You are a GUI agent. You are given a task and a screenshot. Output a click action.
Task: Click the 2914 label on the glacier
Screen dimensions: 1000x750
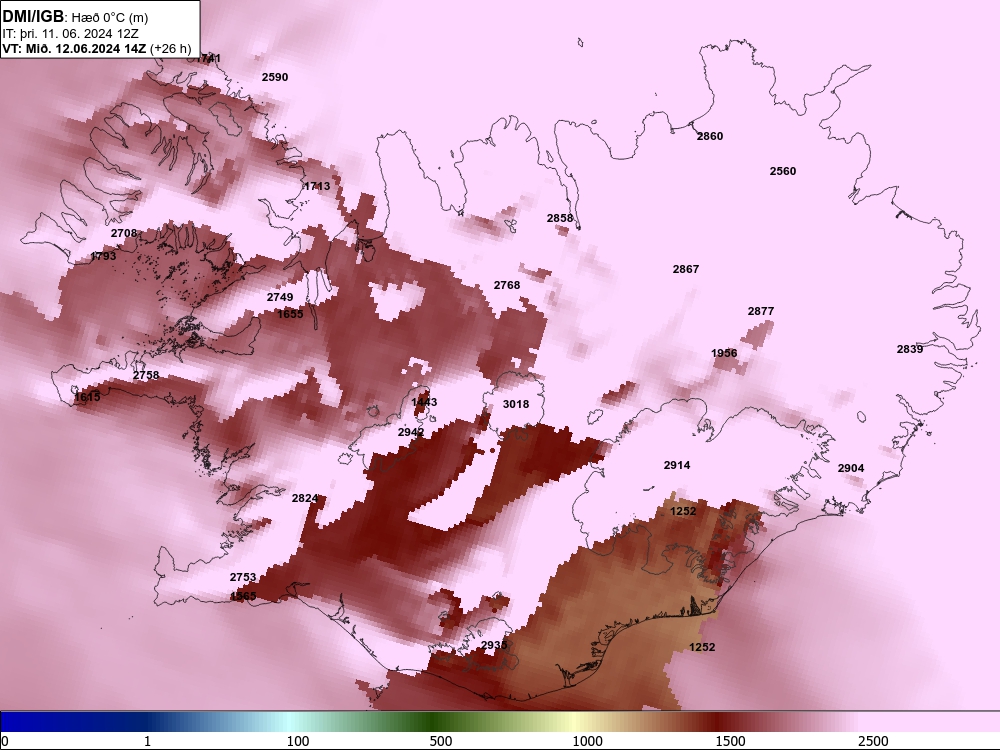click(677, 466)
